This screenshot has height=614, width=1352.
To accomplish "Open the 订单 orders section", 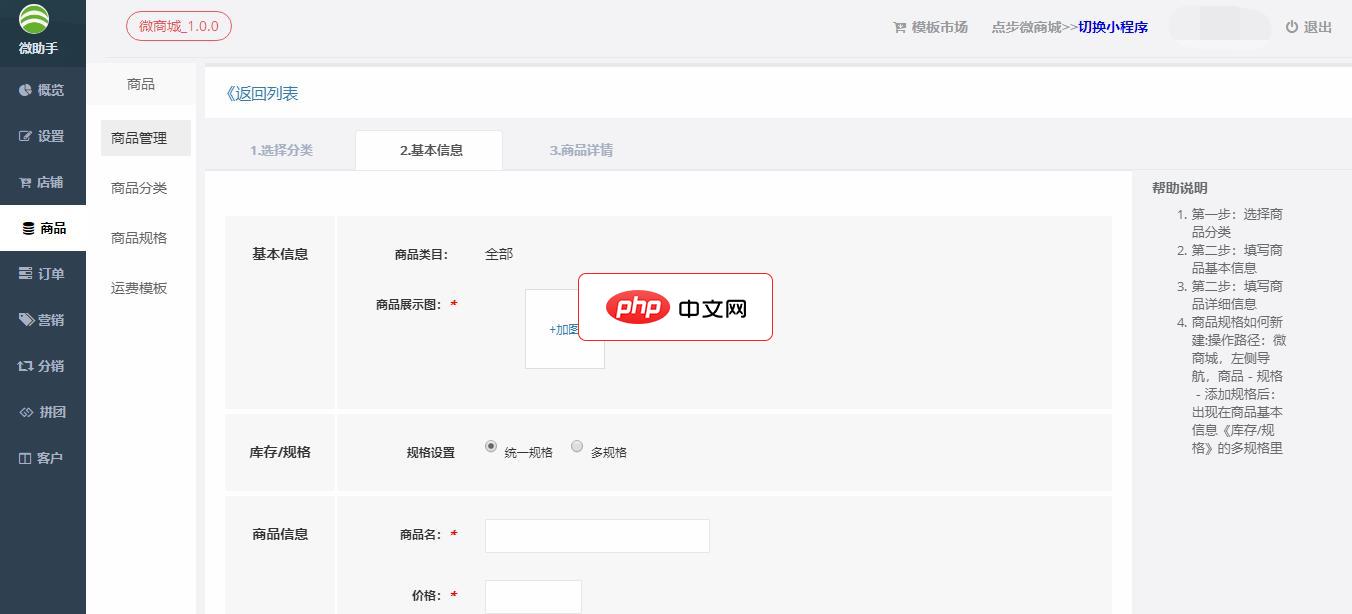I will (x=42, y=273).
